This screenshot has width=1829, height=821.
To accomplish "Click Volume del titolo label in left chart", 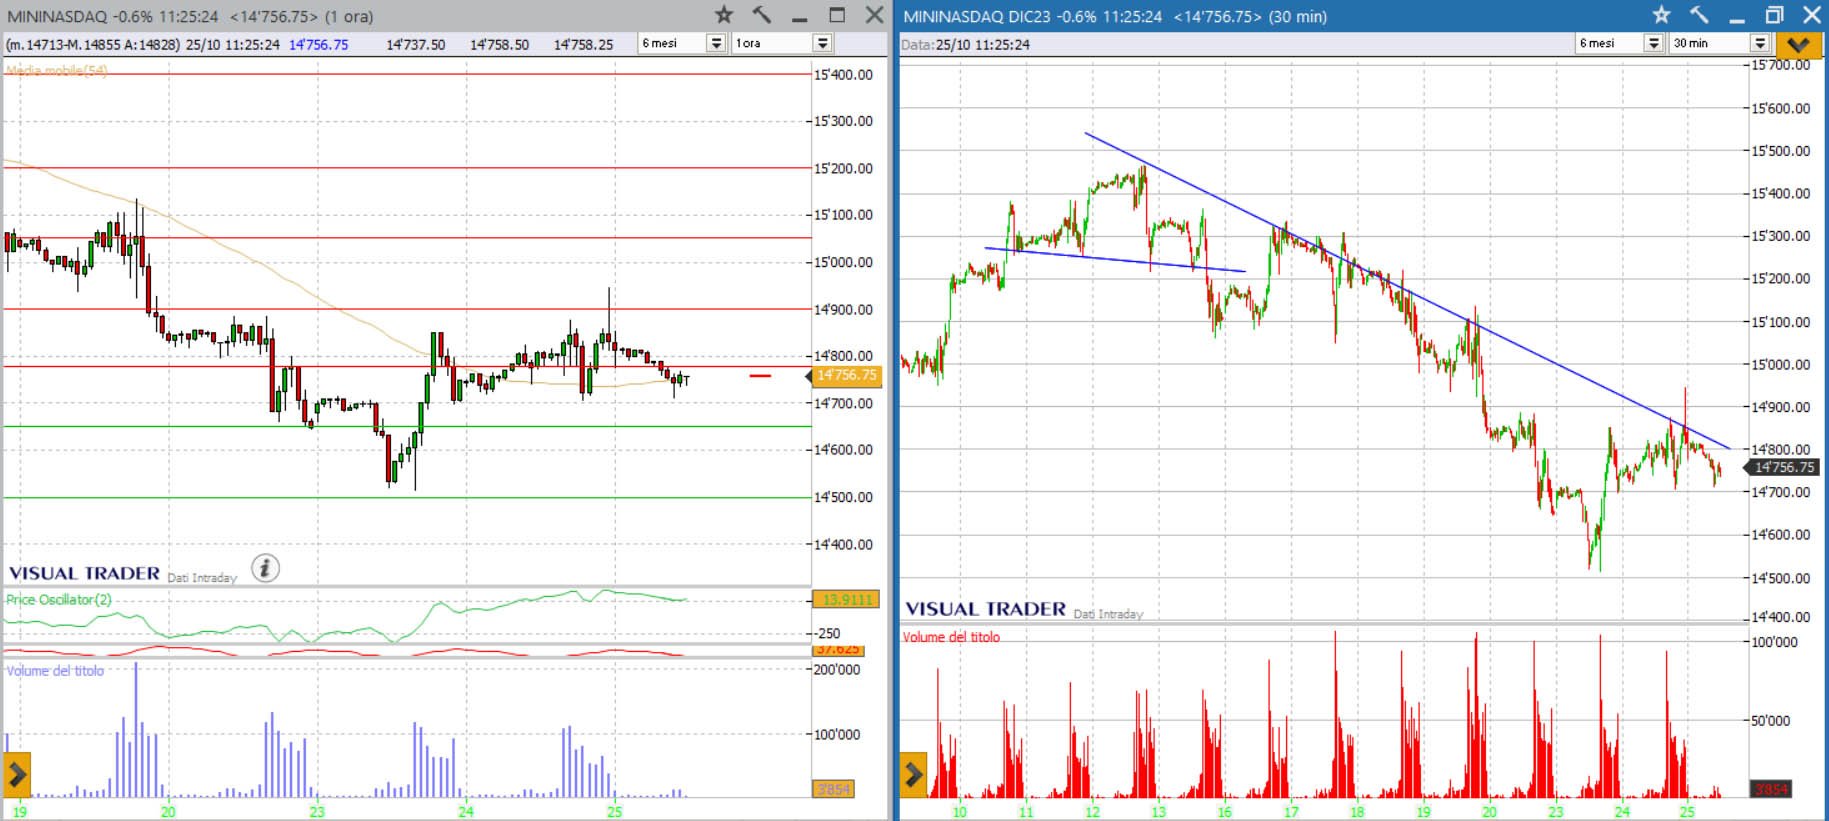I will click(x=55, y=670).
